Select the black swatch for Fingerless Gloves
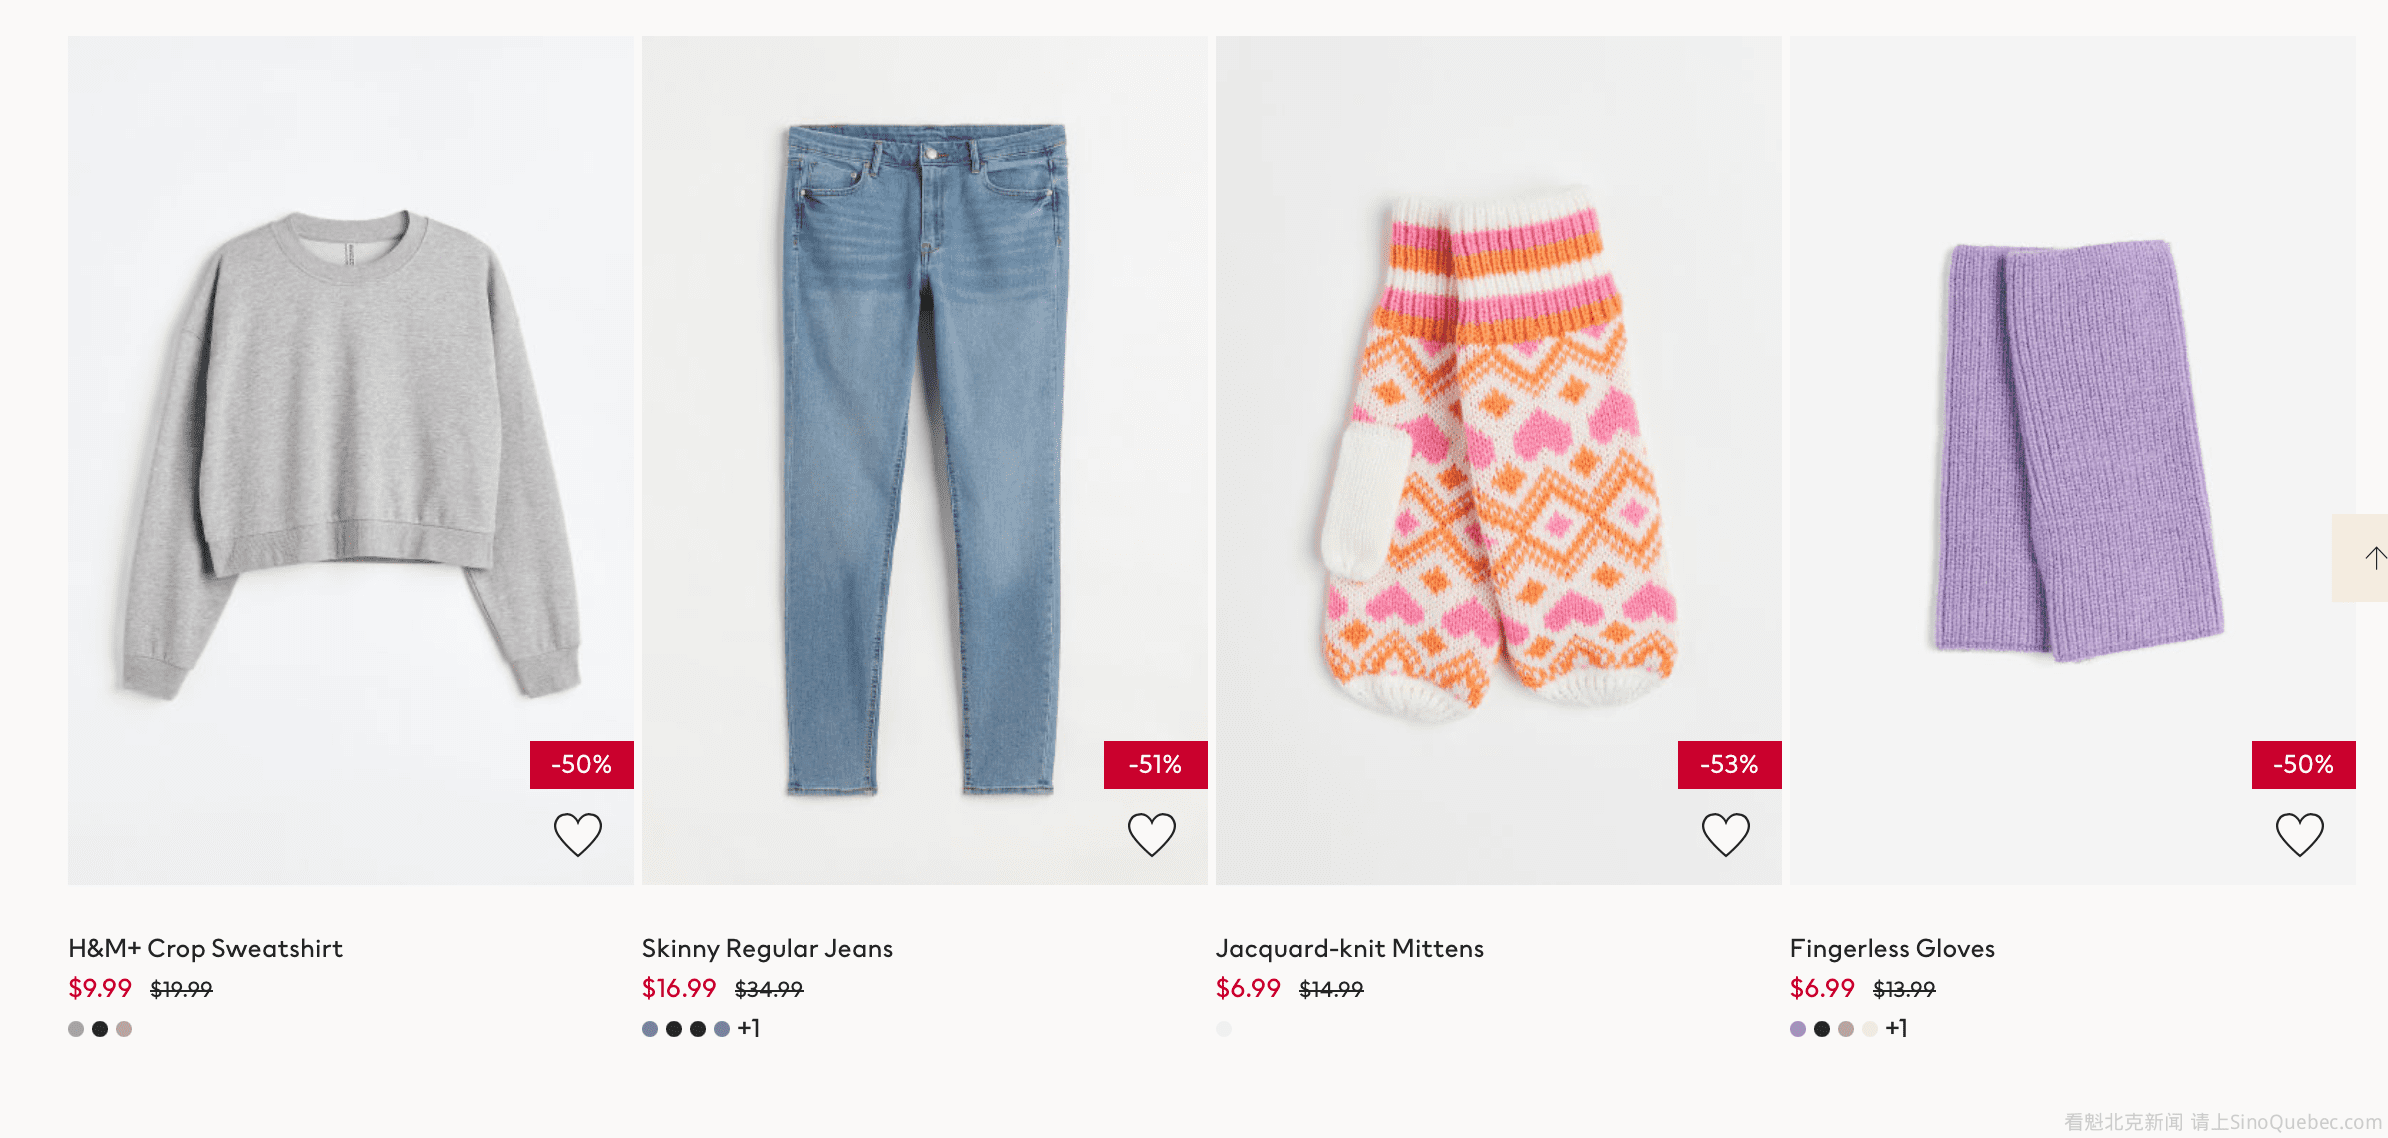Viewport: 2388px width, 1138px height. coord(1822,1029)
